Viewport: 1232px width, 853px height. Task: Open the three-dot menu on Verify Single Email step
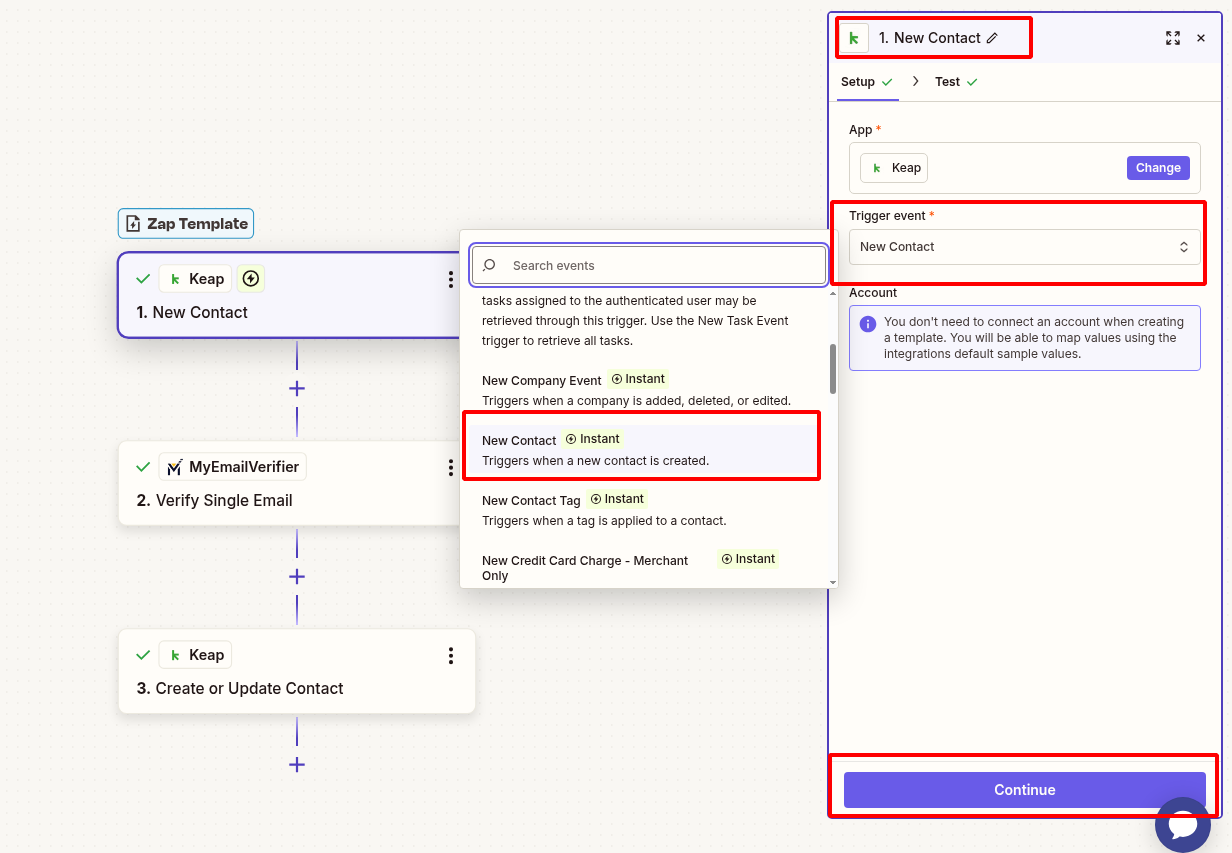click(451, 467)
